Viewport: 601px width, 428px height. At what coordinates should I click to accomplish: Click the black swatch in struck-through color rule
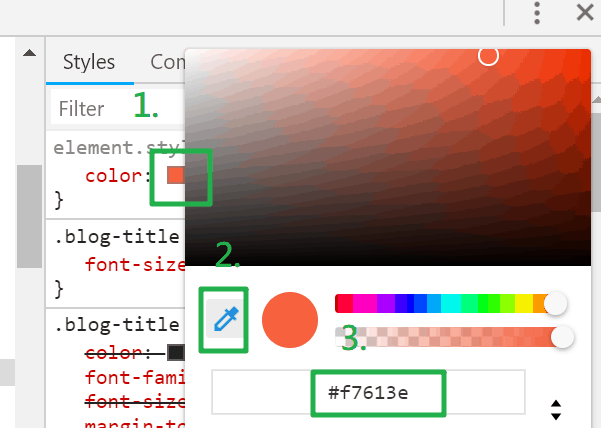176,352
